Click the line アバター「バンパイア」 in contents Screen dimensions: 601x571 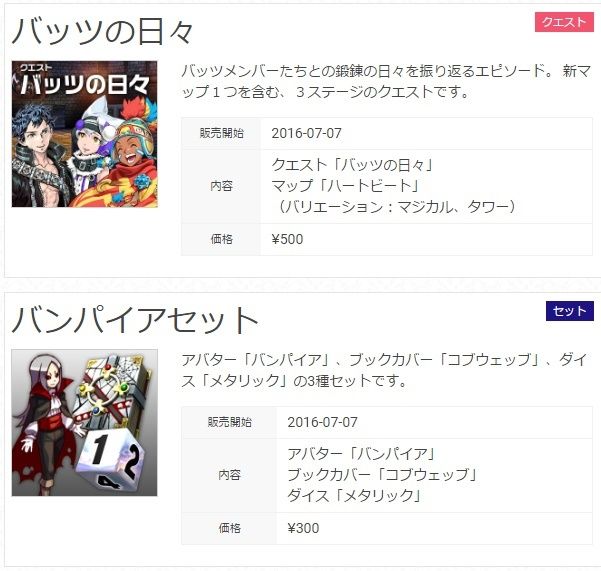(x=362, y=454)
